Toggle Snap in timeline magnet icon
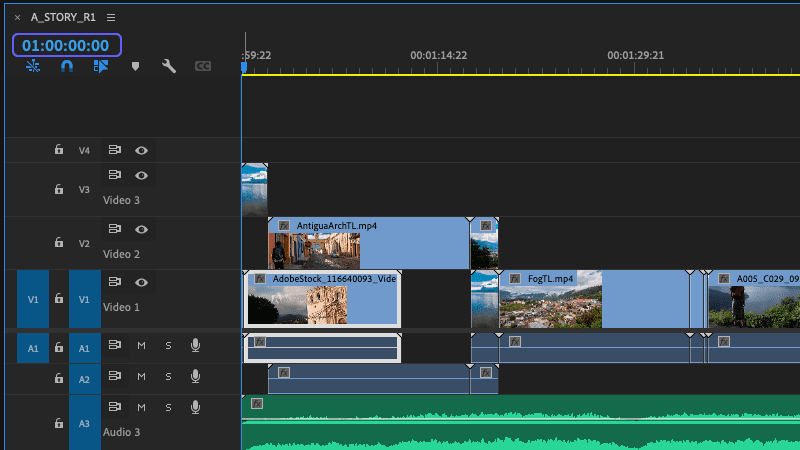This screenshot has width=800, height=450. pyautogui.click(x=67, y=66)
